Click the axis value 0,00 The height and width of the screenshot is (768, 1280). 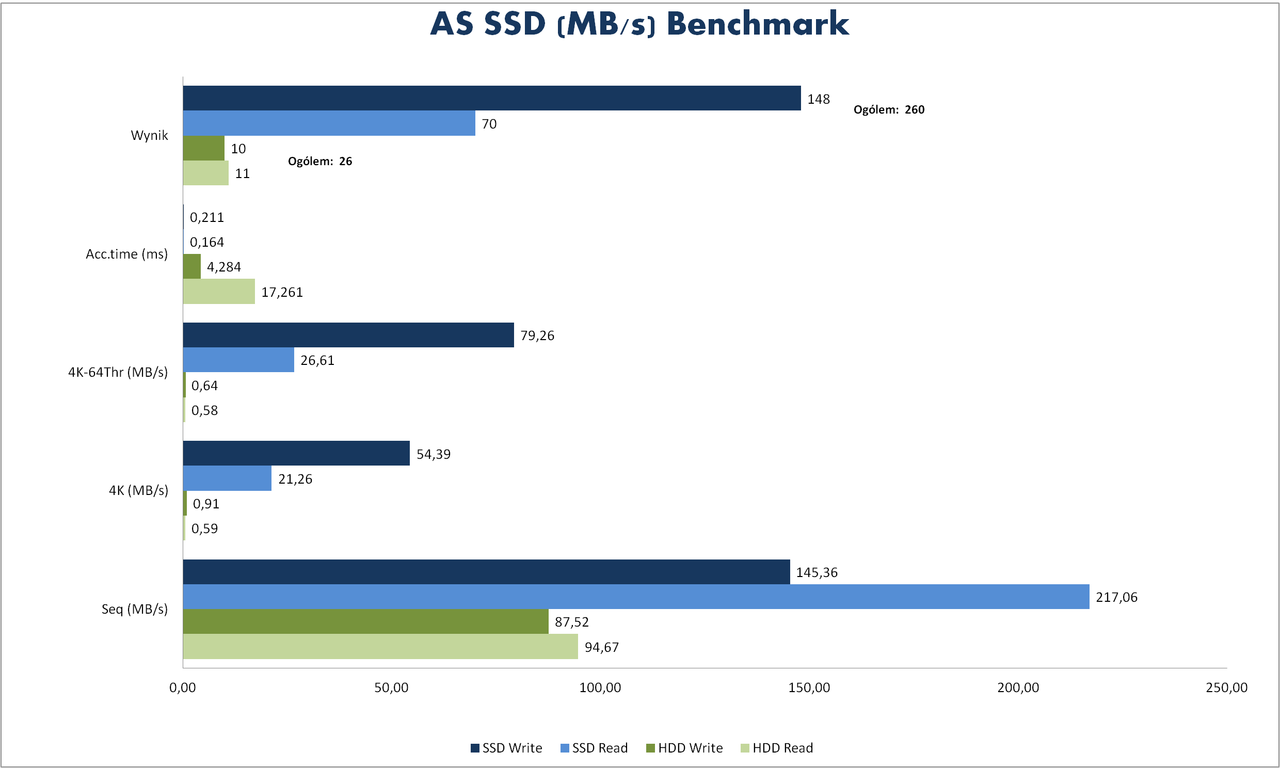coord(182,688)
